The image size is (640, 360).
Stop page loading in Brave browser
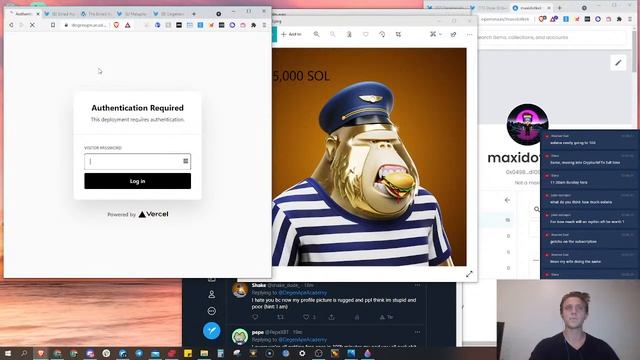(32, 25)
